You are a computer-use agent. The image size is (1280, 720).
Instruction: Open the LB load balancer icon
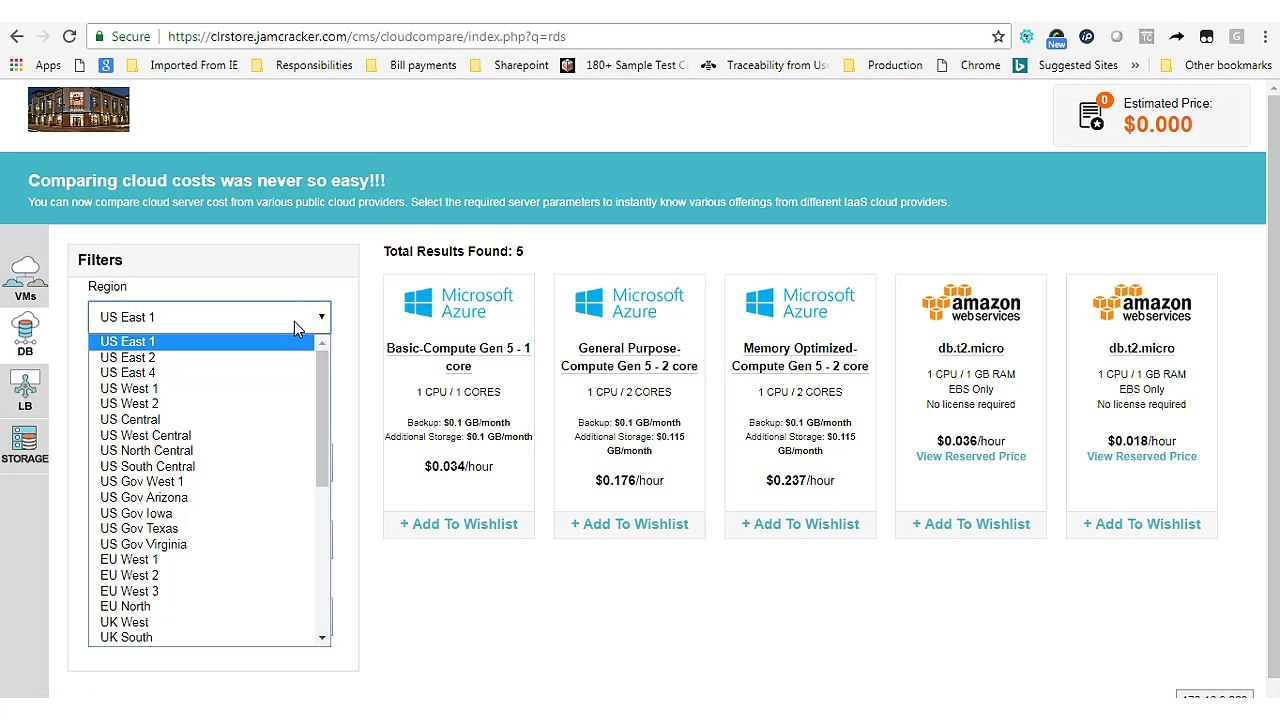pyautogui.click(x=25, y=389)
